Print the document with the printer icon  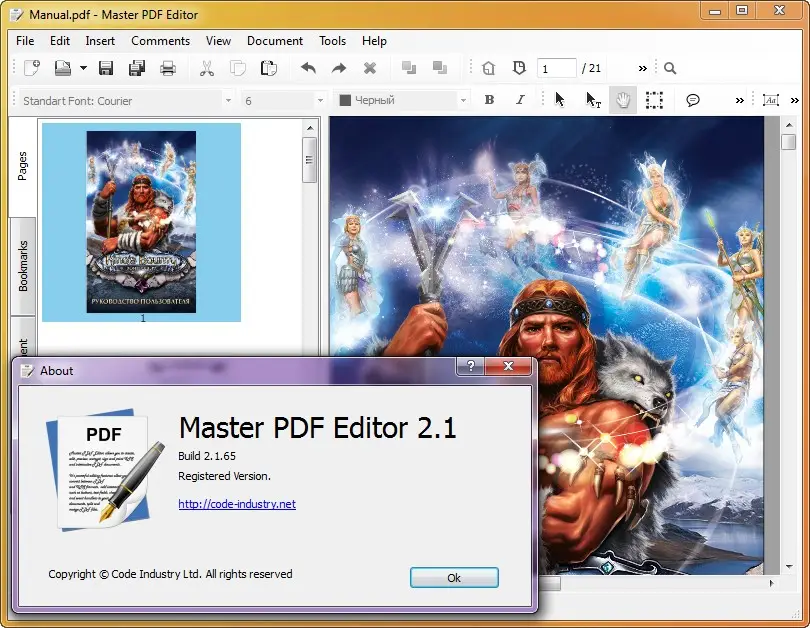167,68
